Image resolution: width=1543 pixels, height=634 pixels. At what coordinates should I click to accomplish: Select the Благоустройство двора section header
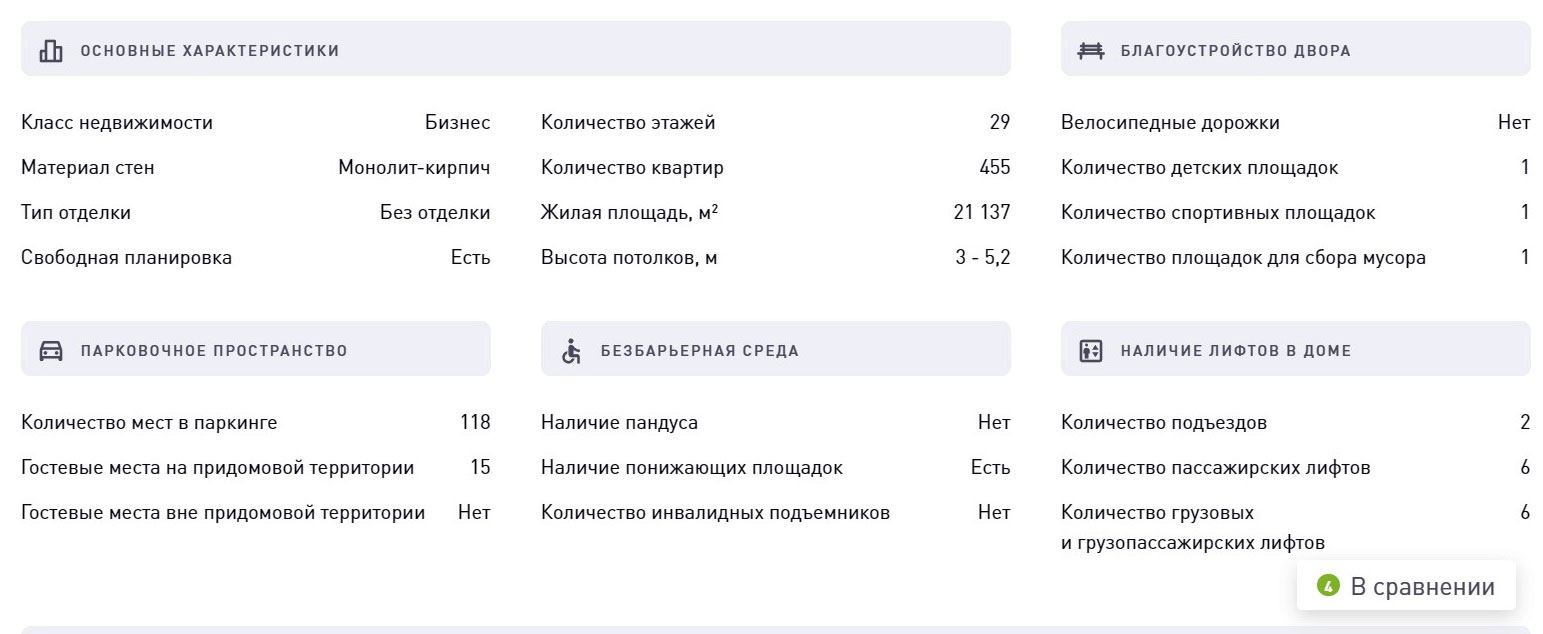point(1295,49)
